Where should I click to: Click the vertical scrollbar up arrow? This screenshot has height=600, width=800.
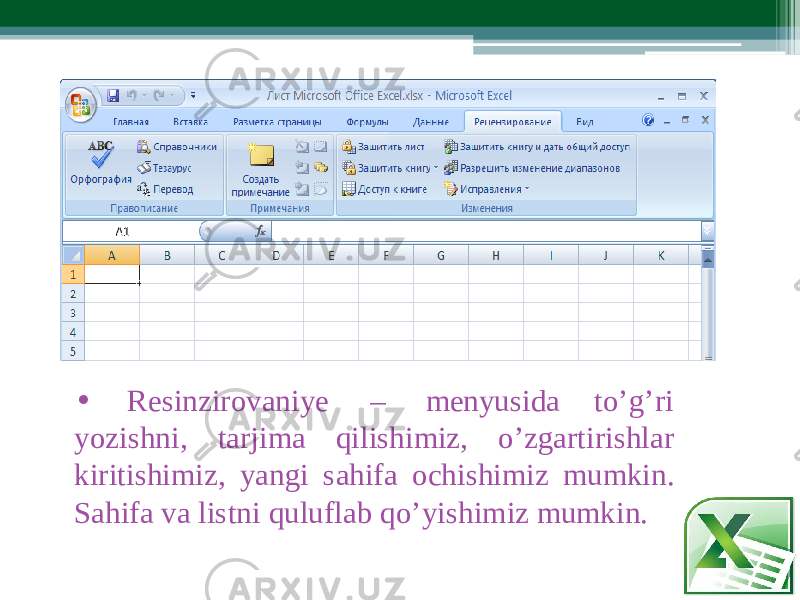point(708,261)
